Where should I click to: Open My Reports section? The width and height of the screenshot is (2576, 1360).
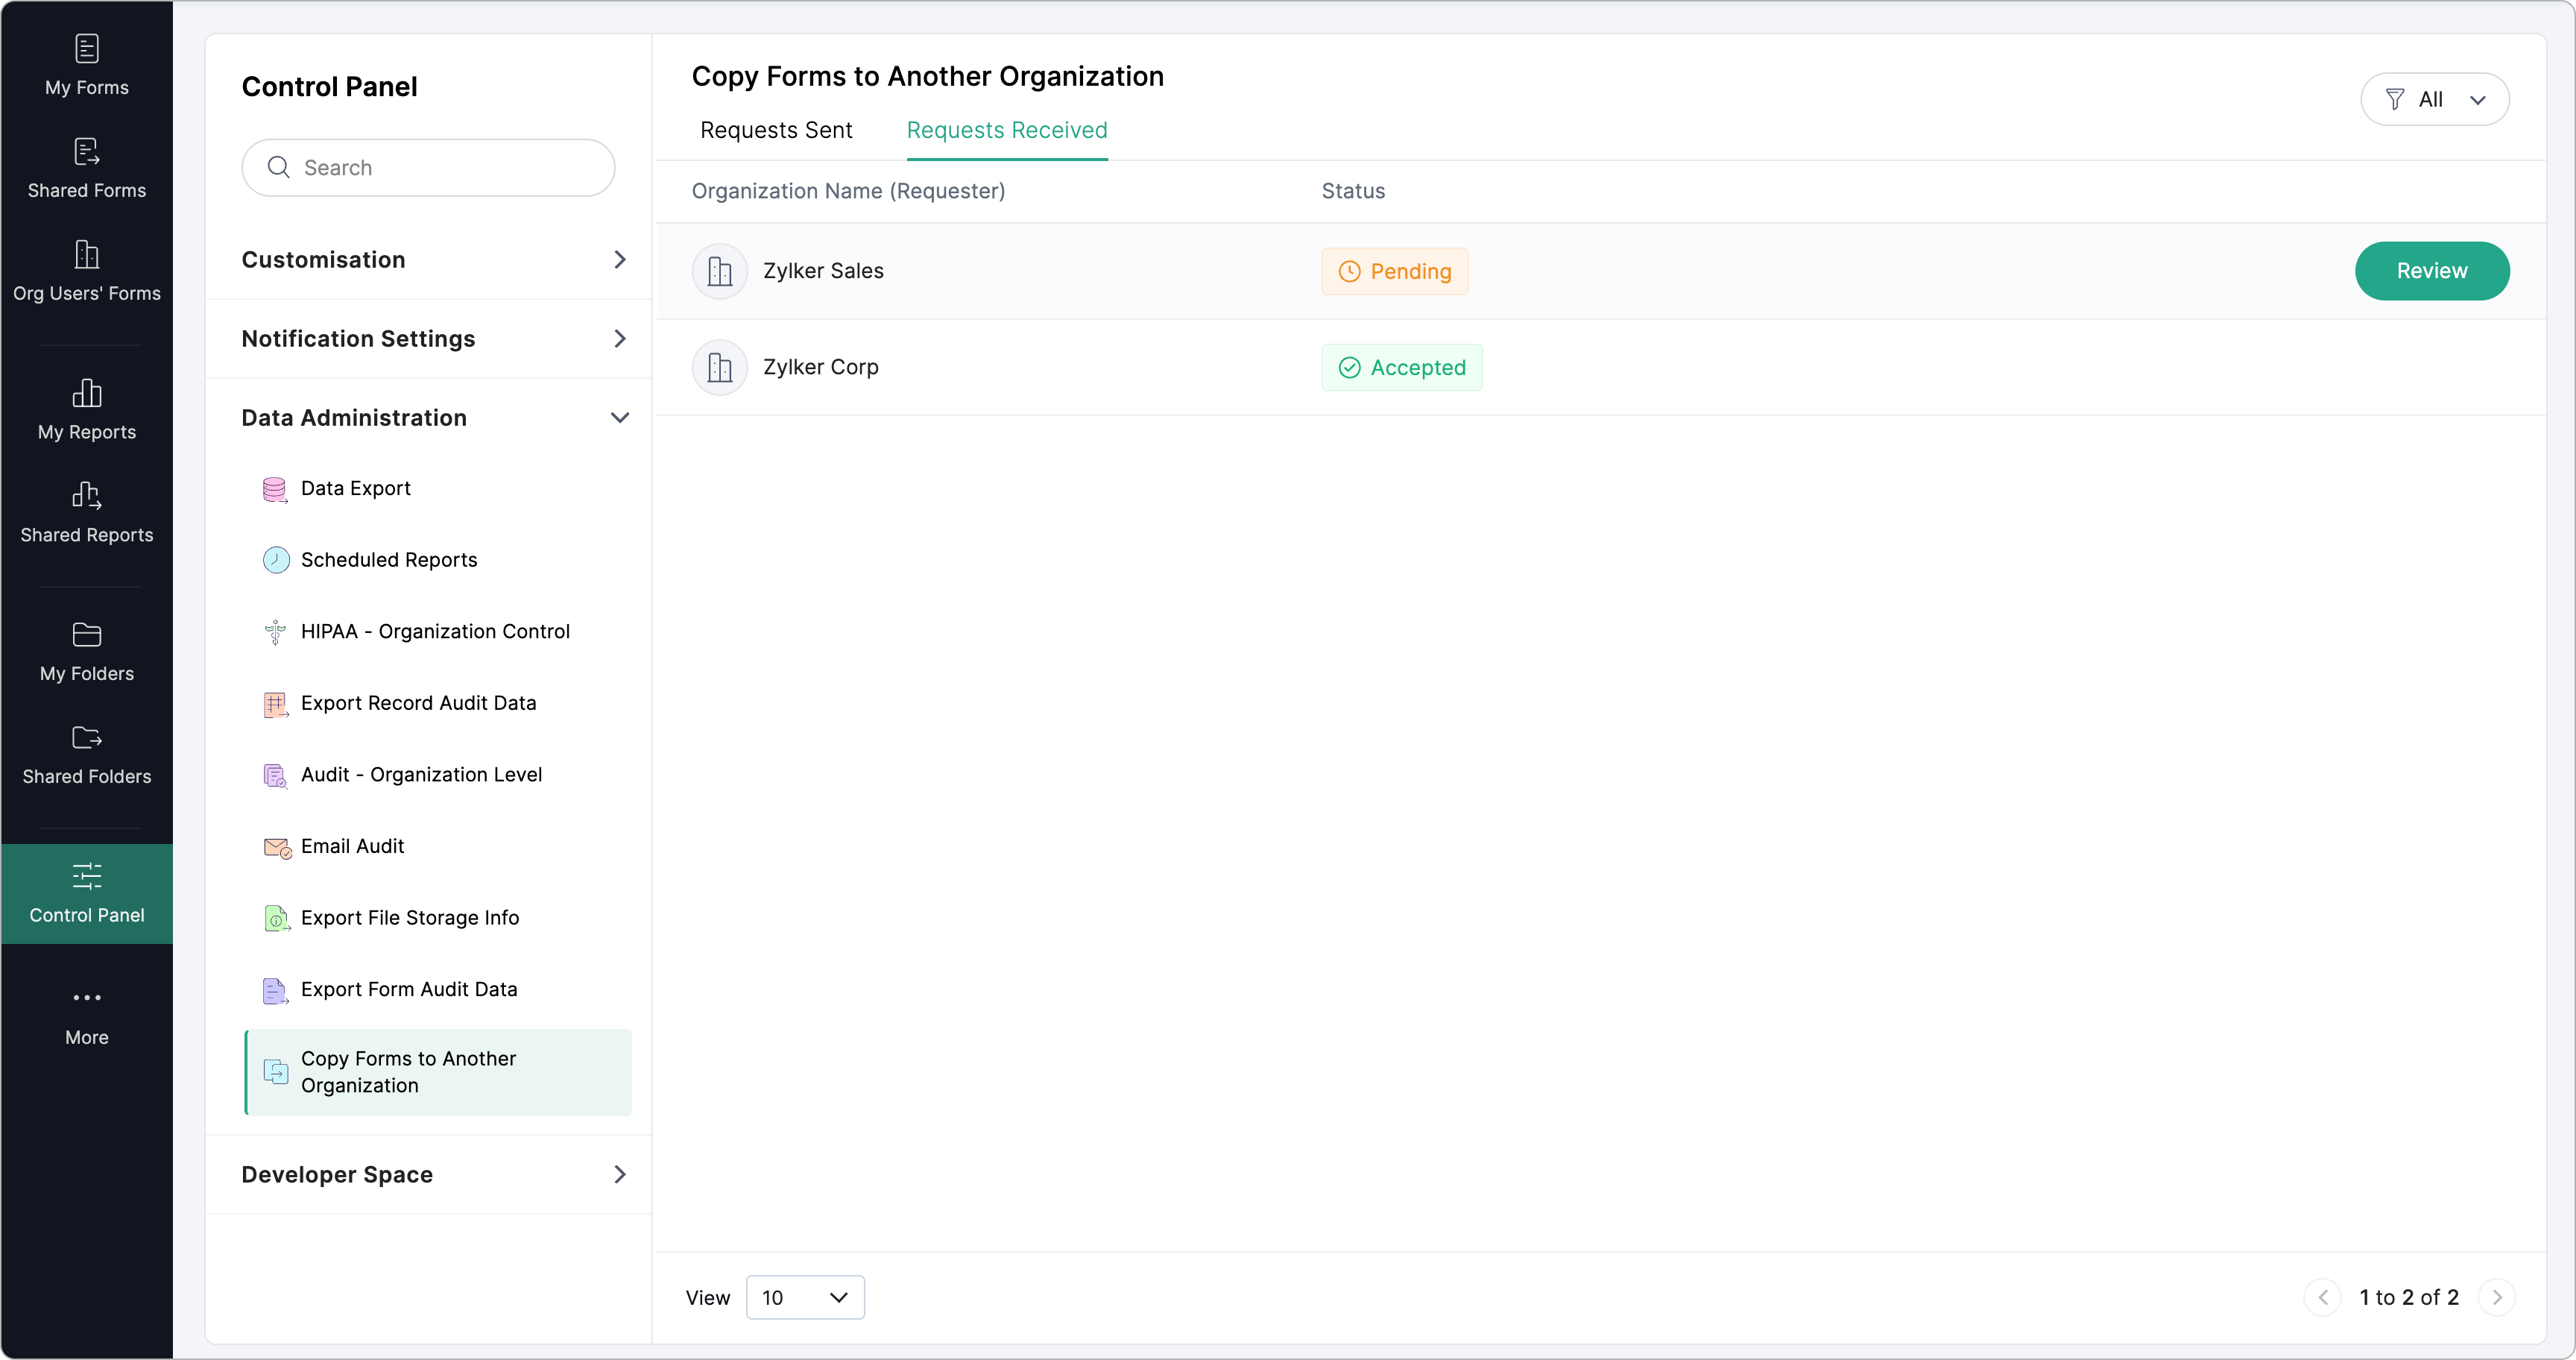tap(87, 410)
